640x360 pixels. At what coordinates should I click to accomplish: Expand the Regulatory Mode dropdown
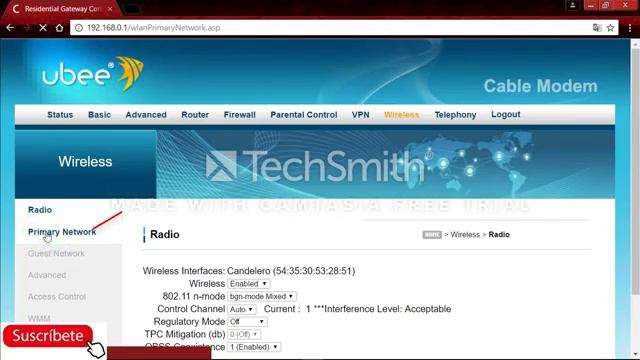[247, 322]
